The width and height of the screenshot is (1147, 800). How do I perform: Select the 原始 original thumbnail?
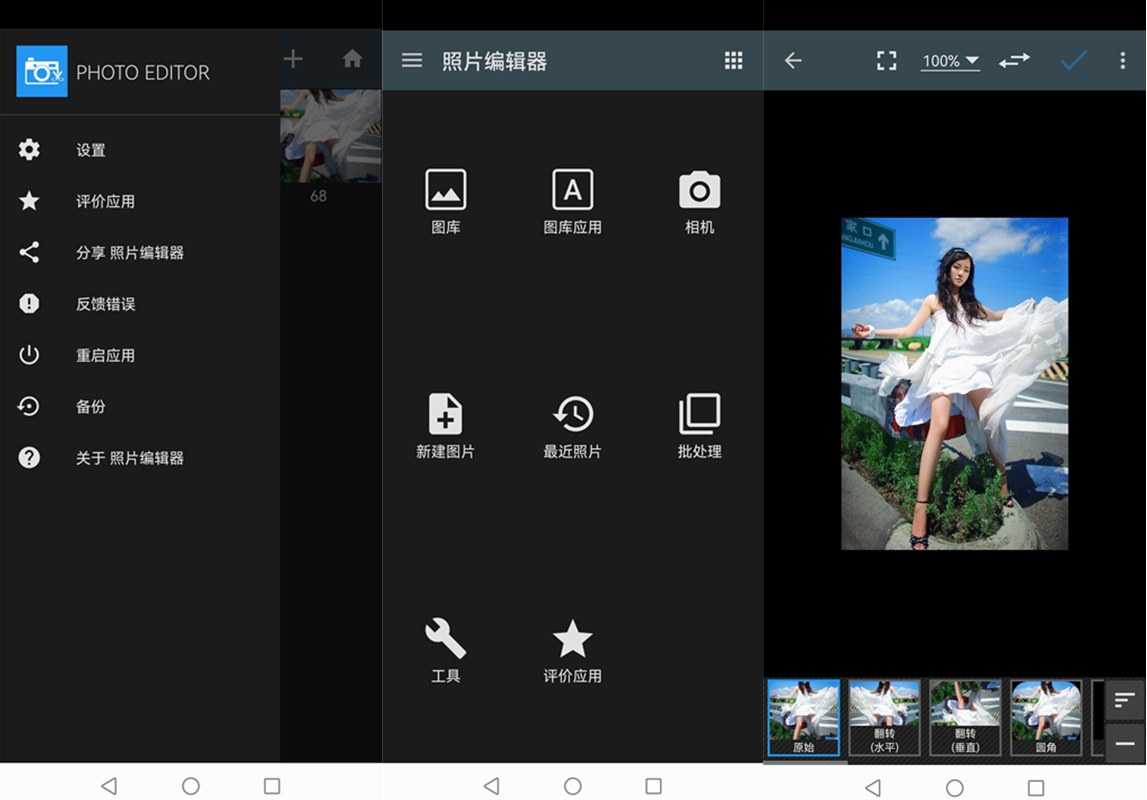[803, 717]
